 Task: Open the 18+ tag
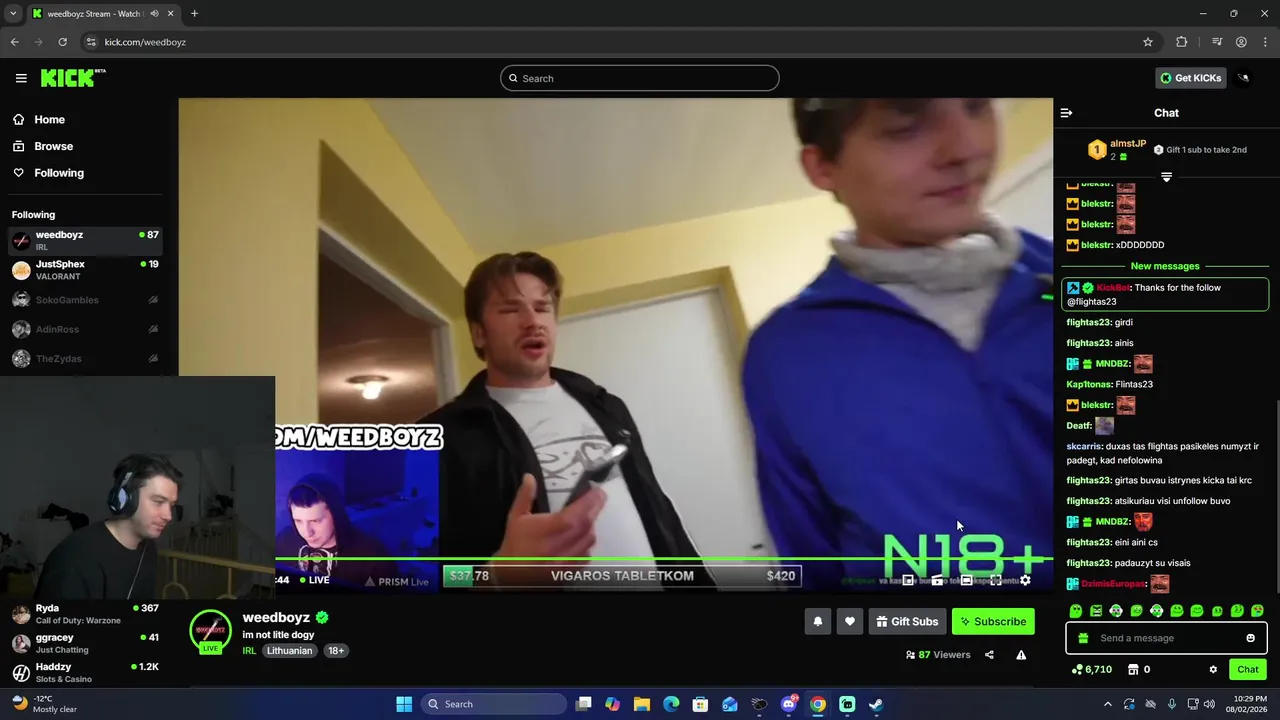336,651
